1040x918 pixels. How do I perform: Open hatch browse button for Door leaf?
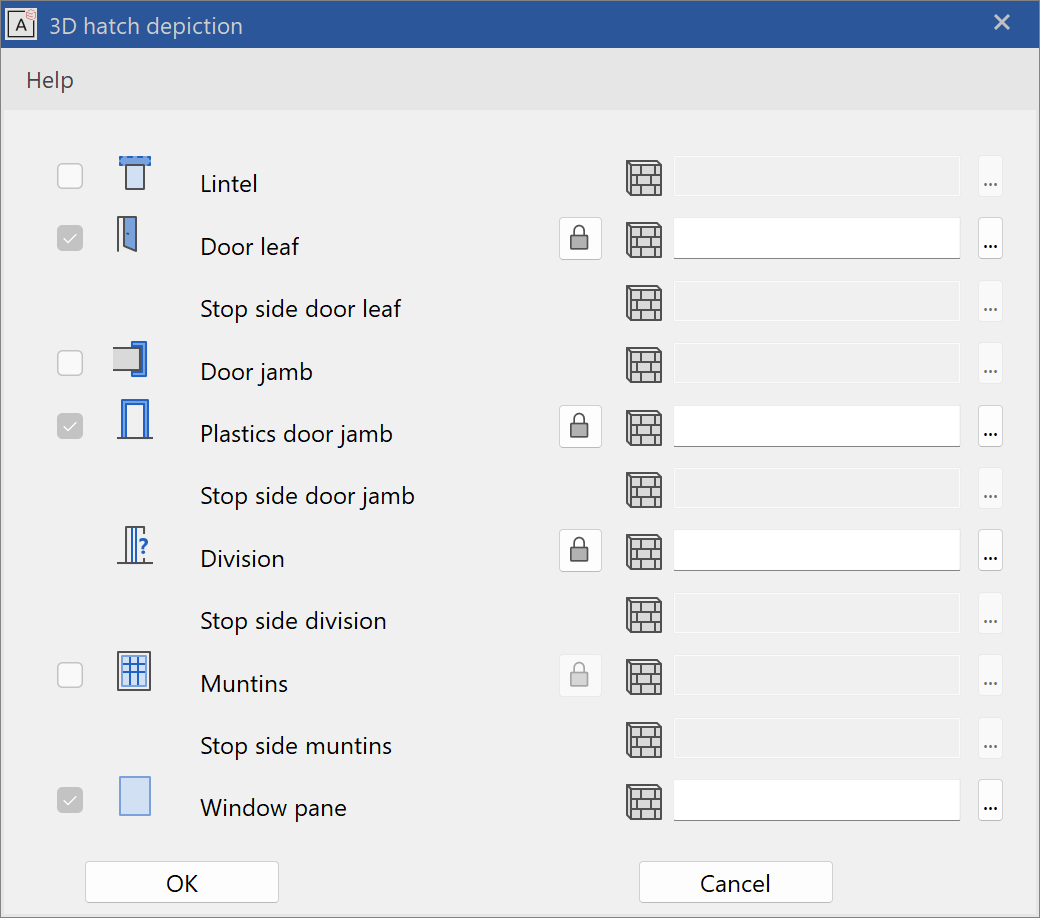(990, 238)
